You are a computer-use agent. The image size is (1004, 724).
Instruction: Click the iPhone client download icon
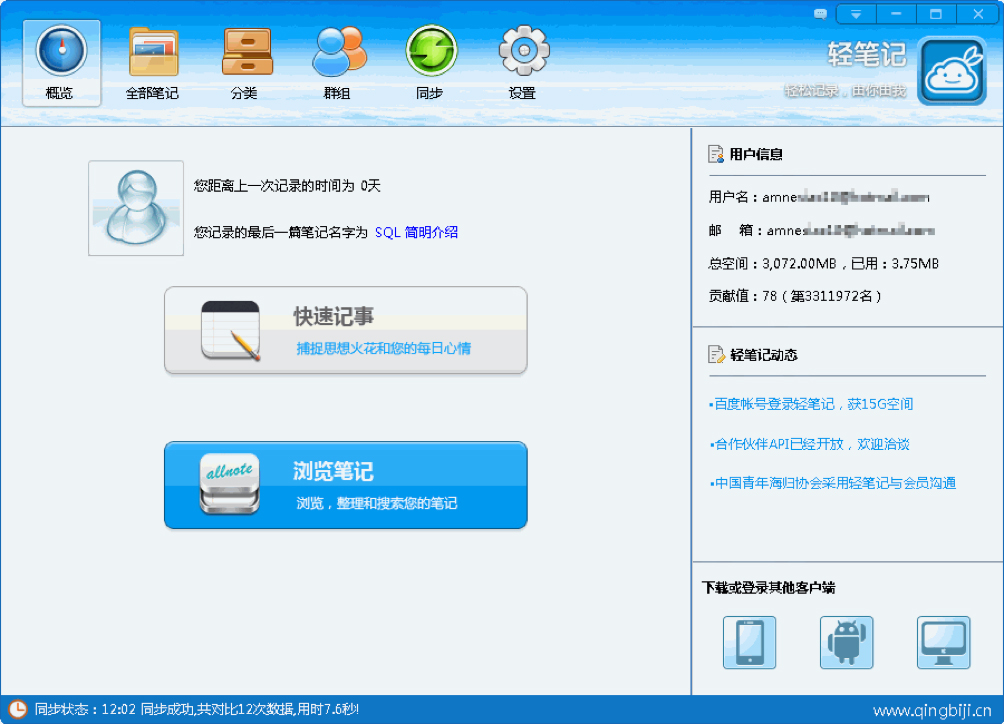(x=749, y=643)
